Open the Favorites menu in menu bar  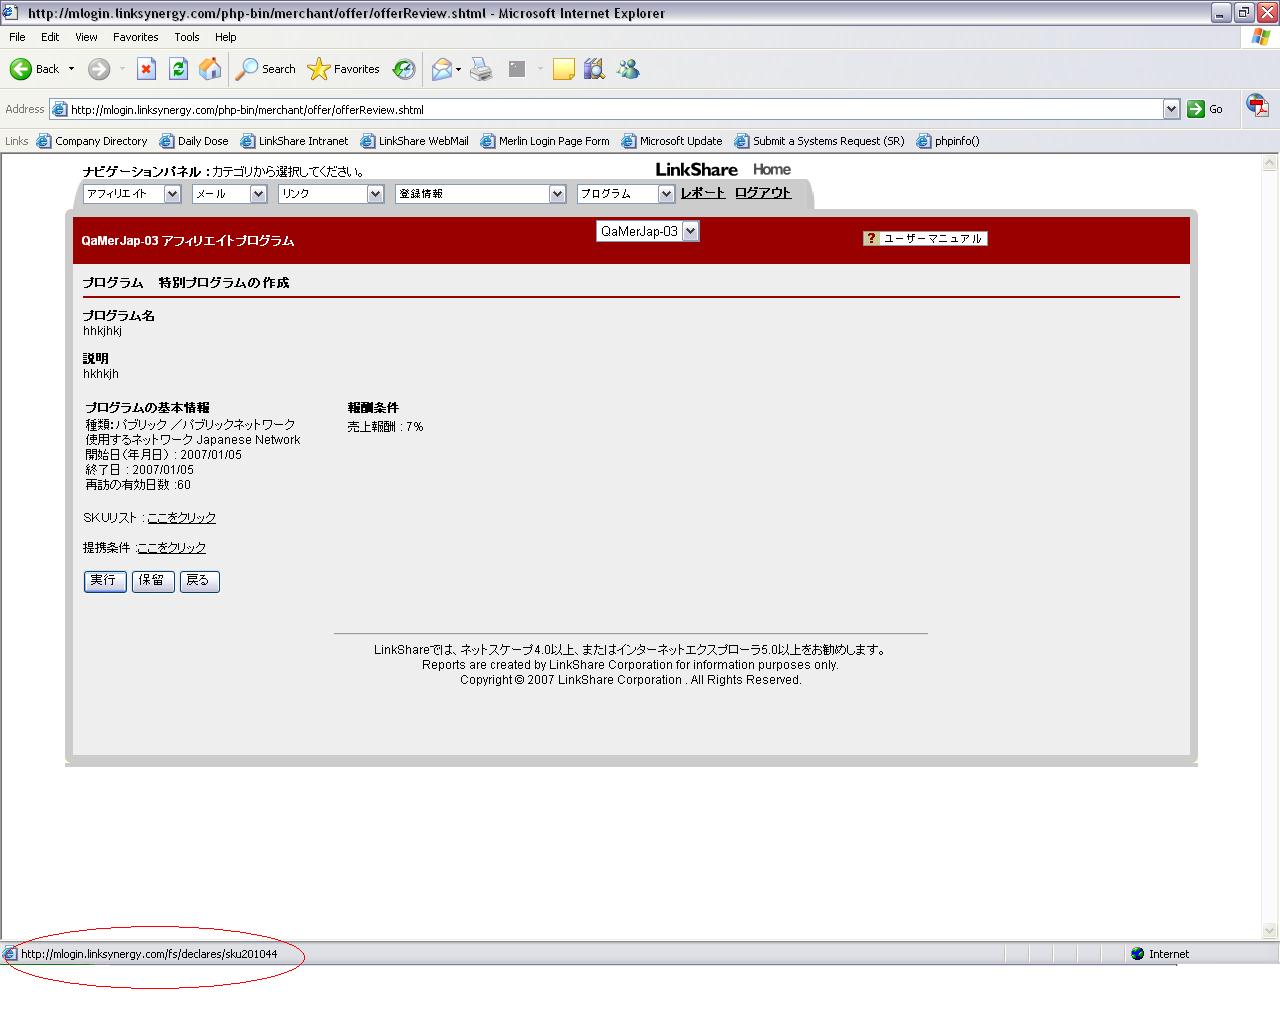[135, 37]
